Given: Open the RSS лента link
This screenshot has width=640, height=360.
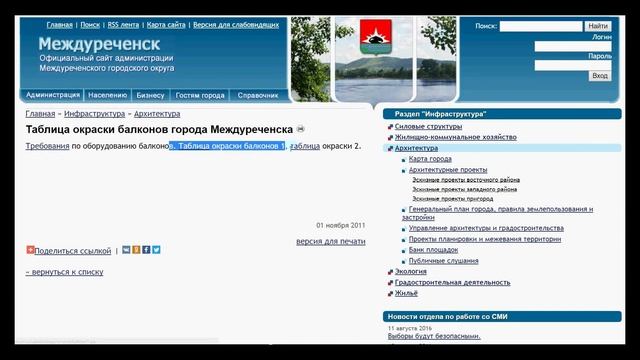Looking at the screenshot, I should point(123,25).
